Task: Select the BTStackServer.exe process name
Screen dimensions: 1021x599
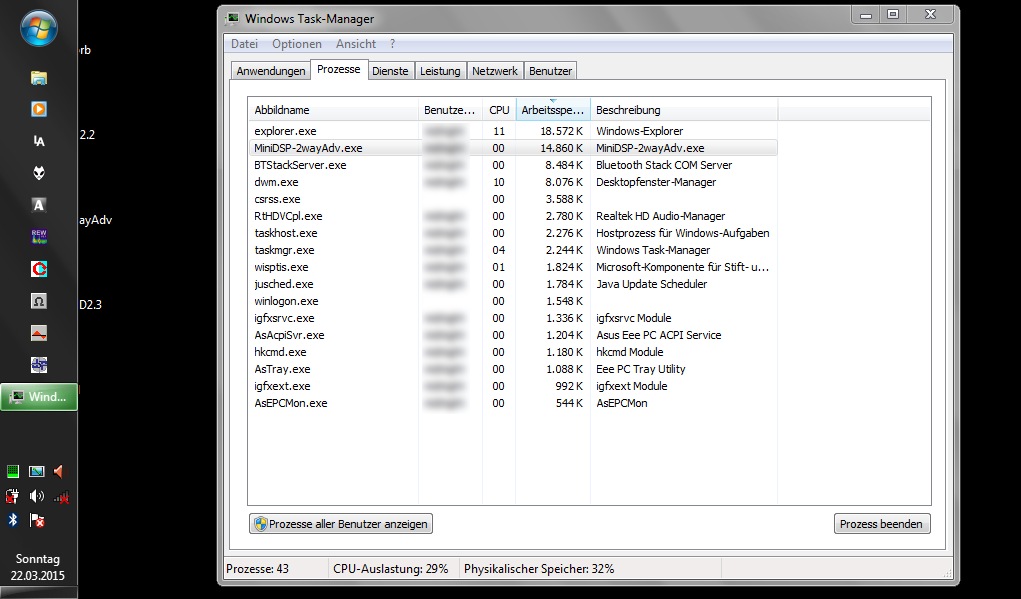Action: point(300,165)
